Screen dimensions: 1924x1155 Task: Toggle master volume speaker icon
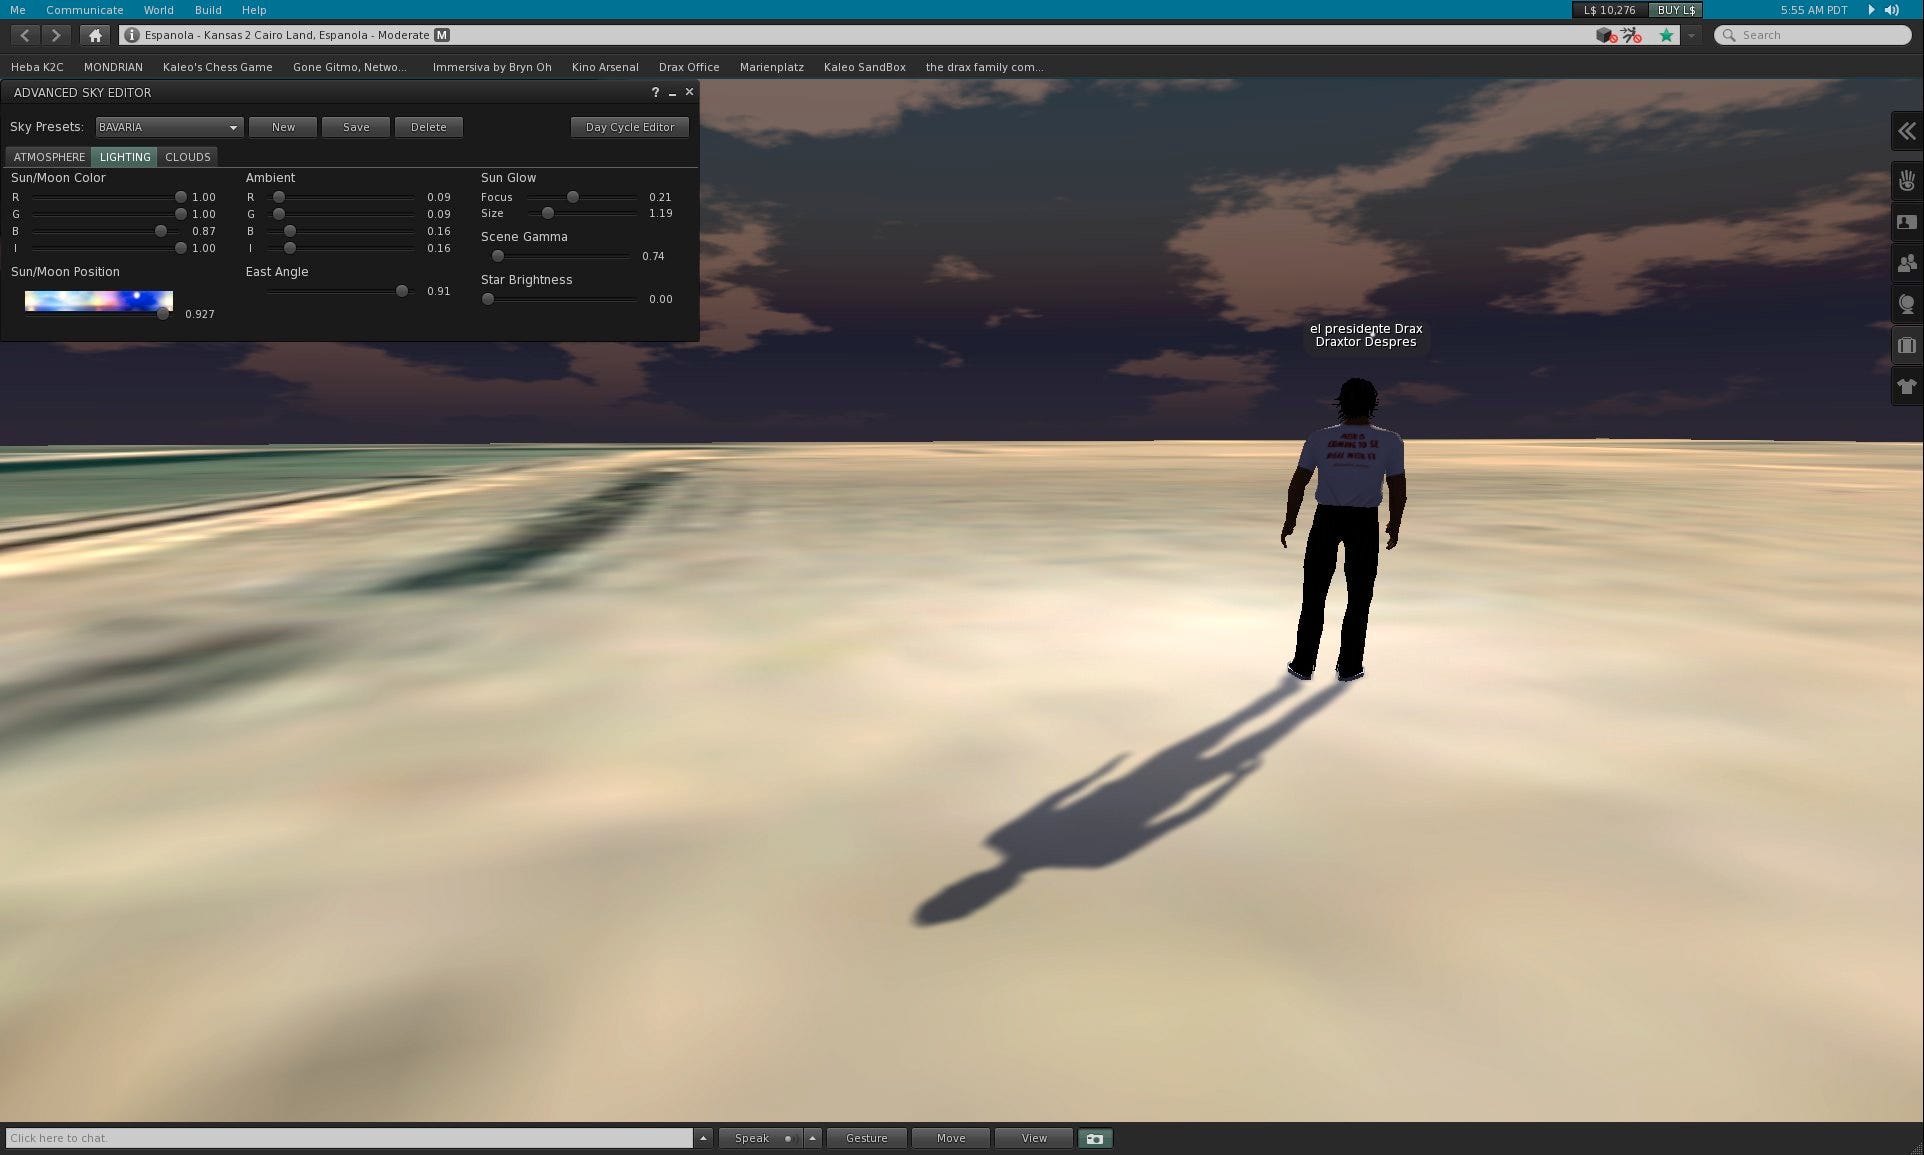pyautogui.click(x=1892, y=10)
